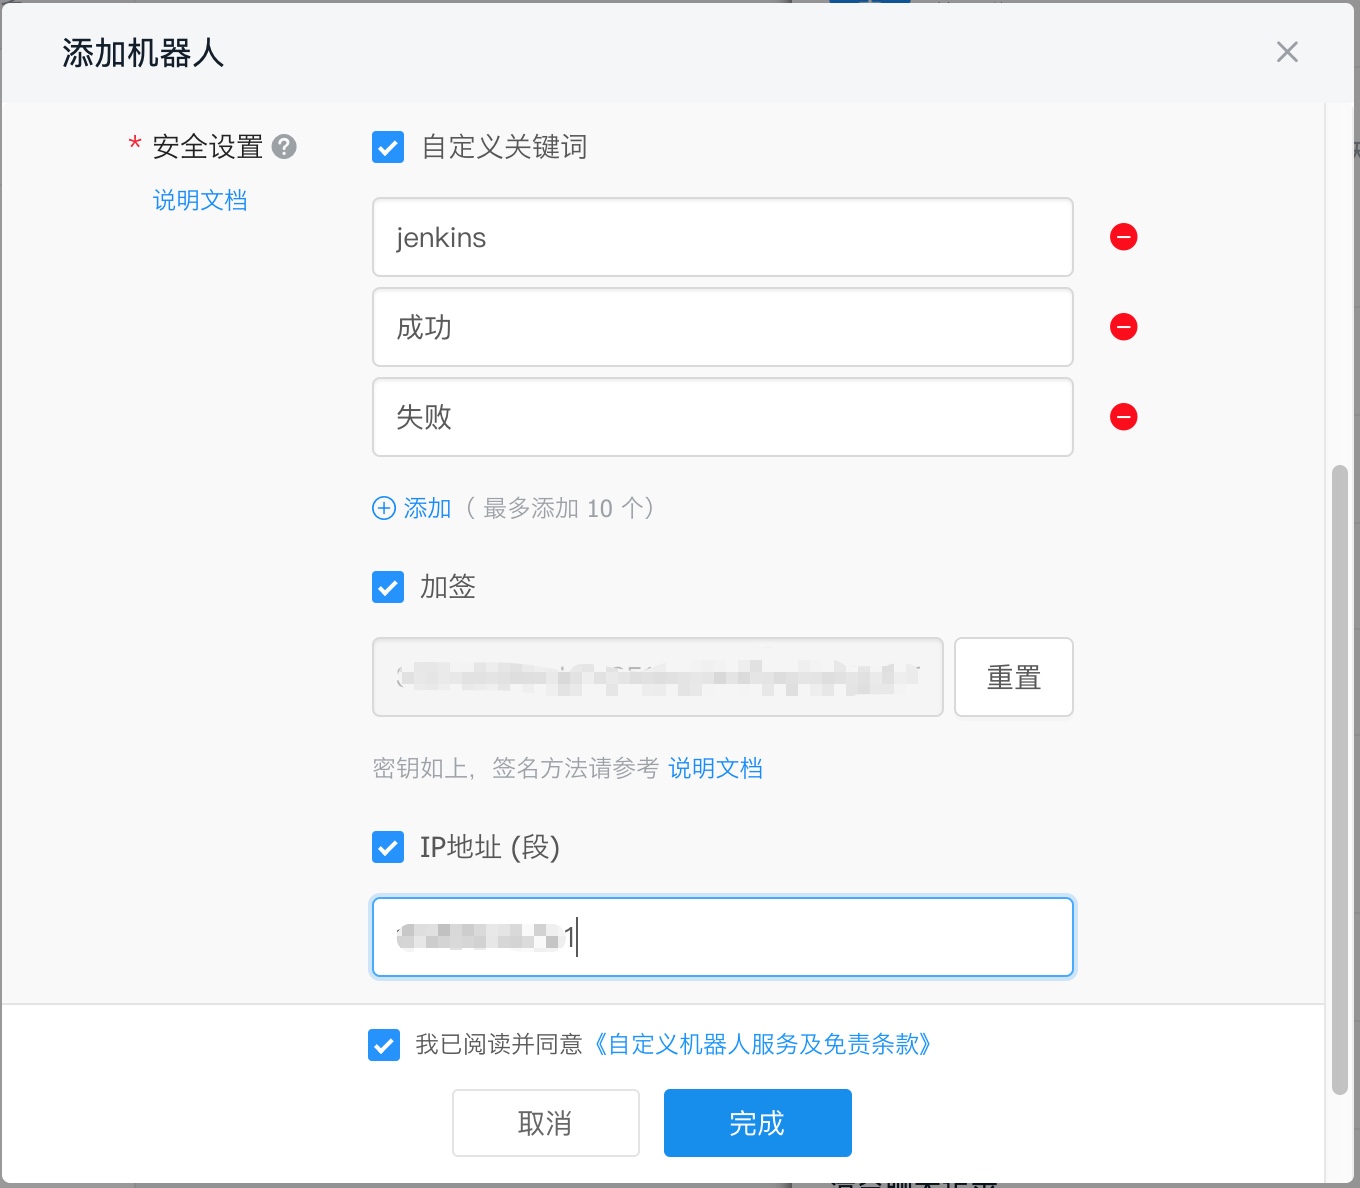Remove the jenkins keyword with red minus
The height and width of the screenshot is (1188, 1360).
tap(1124, 237)
